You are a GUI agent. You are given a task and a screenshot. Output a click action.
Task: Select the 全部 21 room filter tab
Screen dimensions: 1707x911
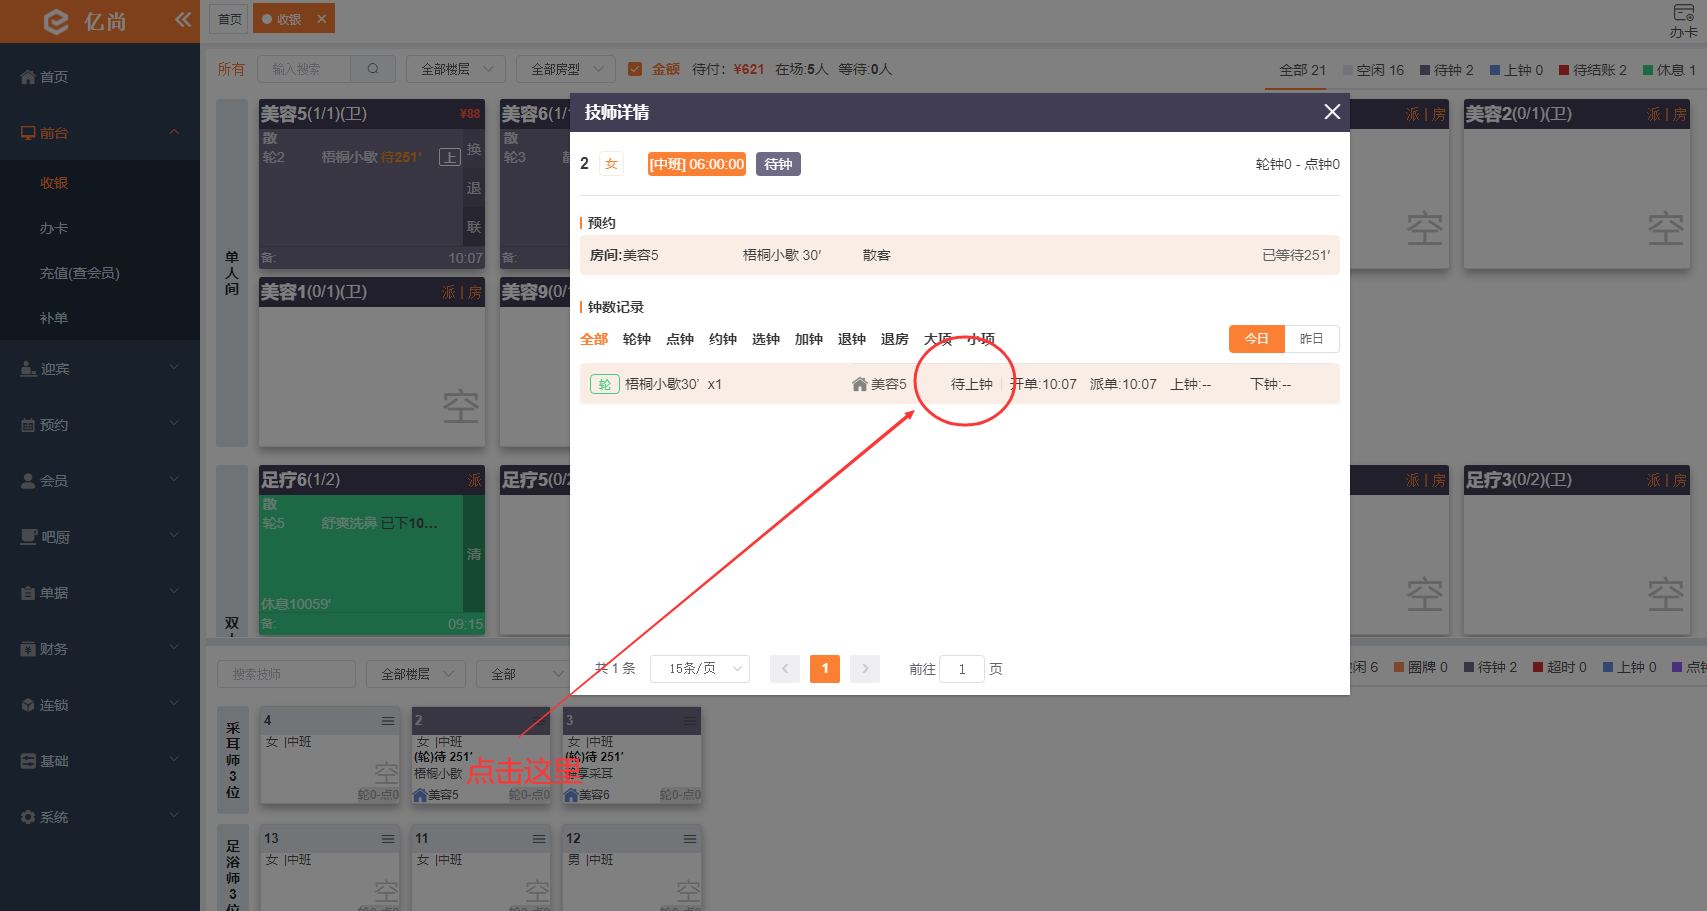pyautogui.click(x=1303, y=70)
